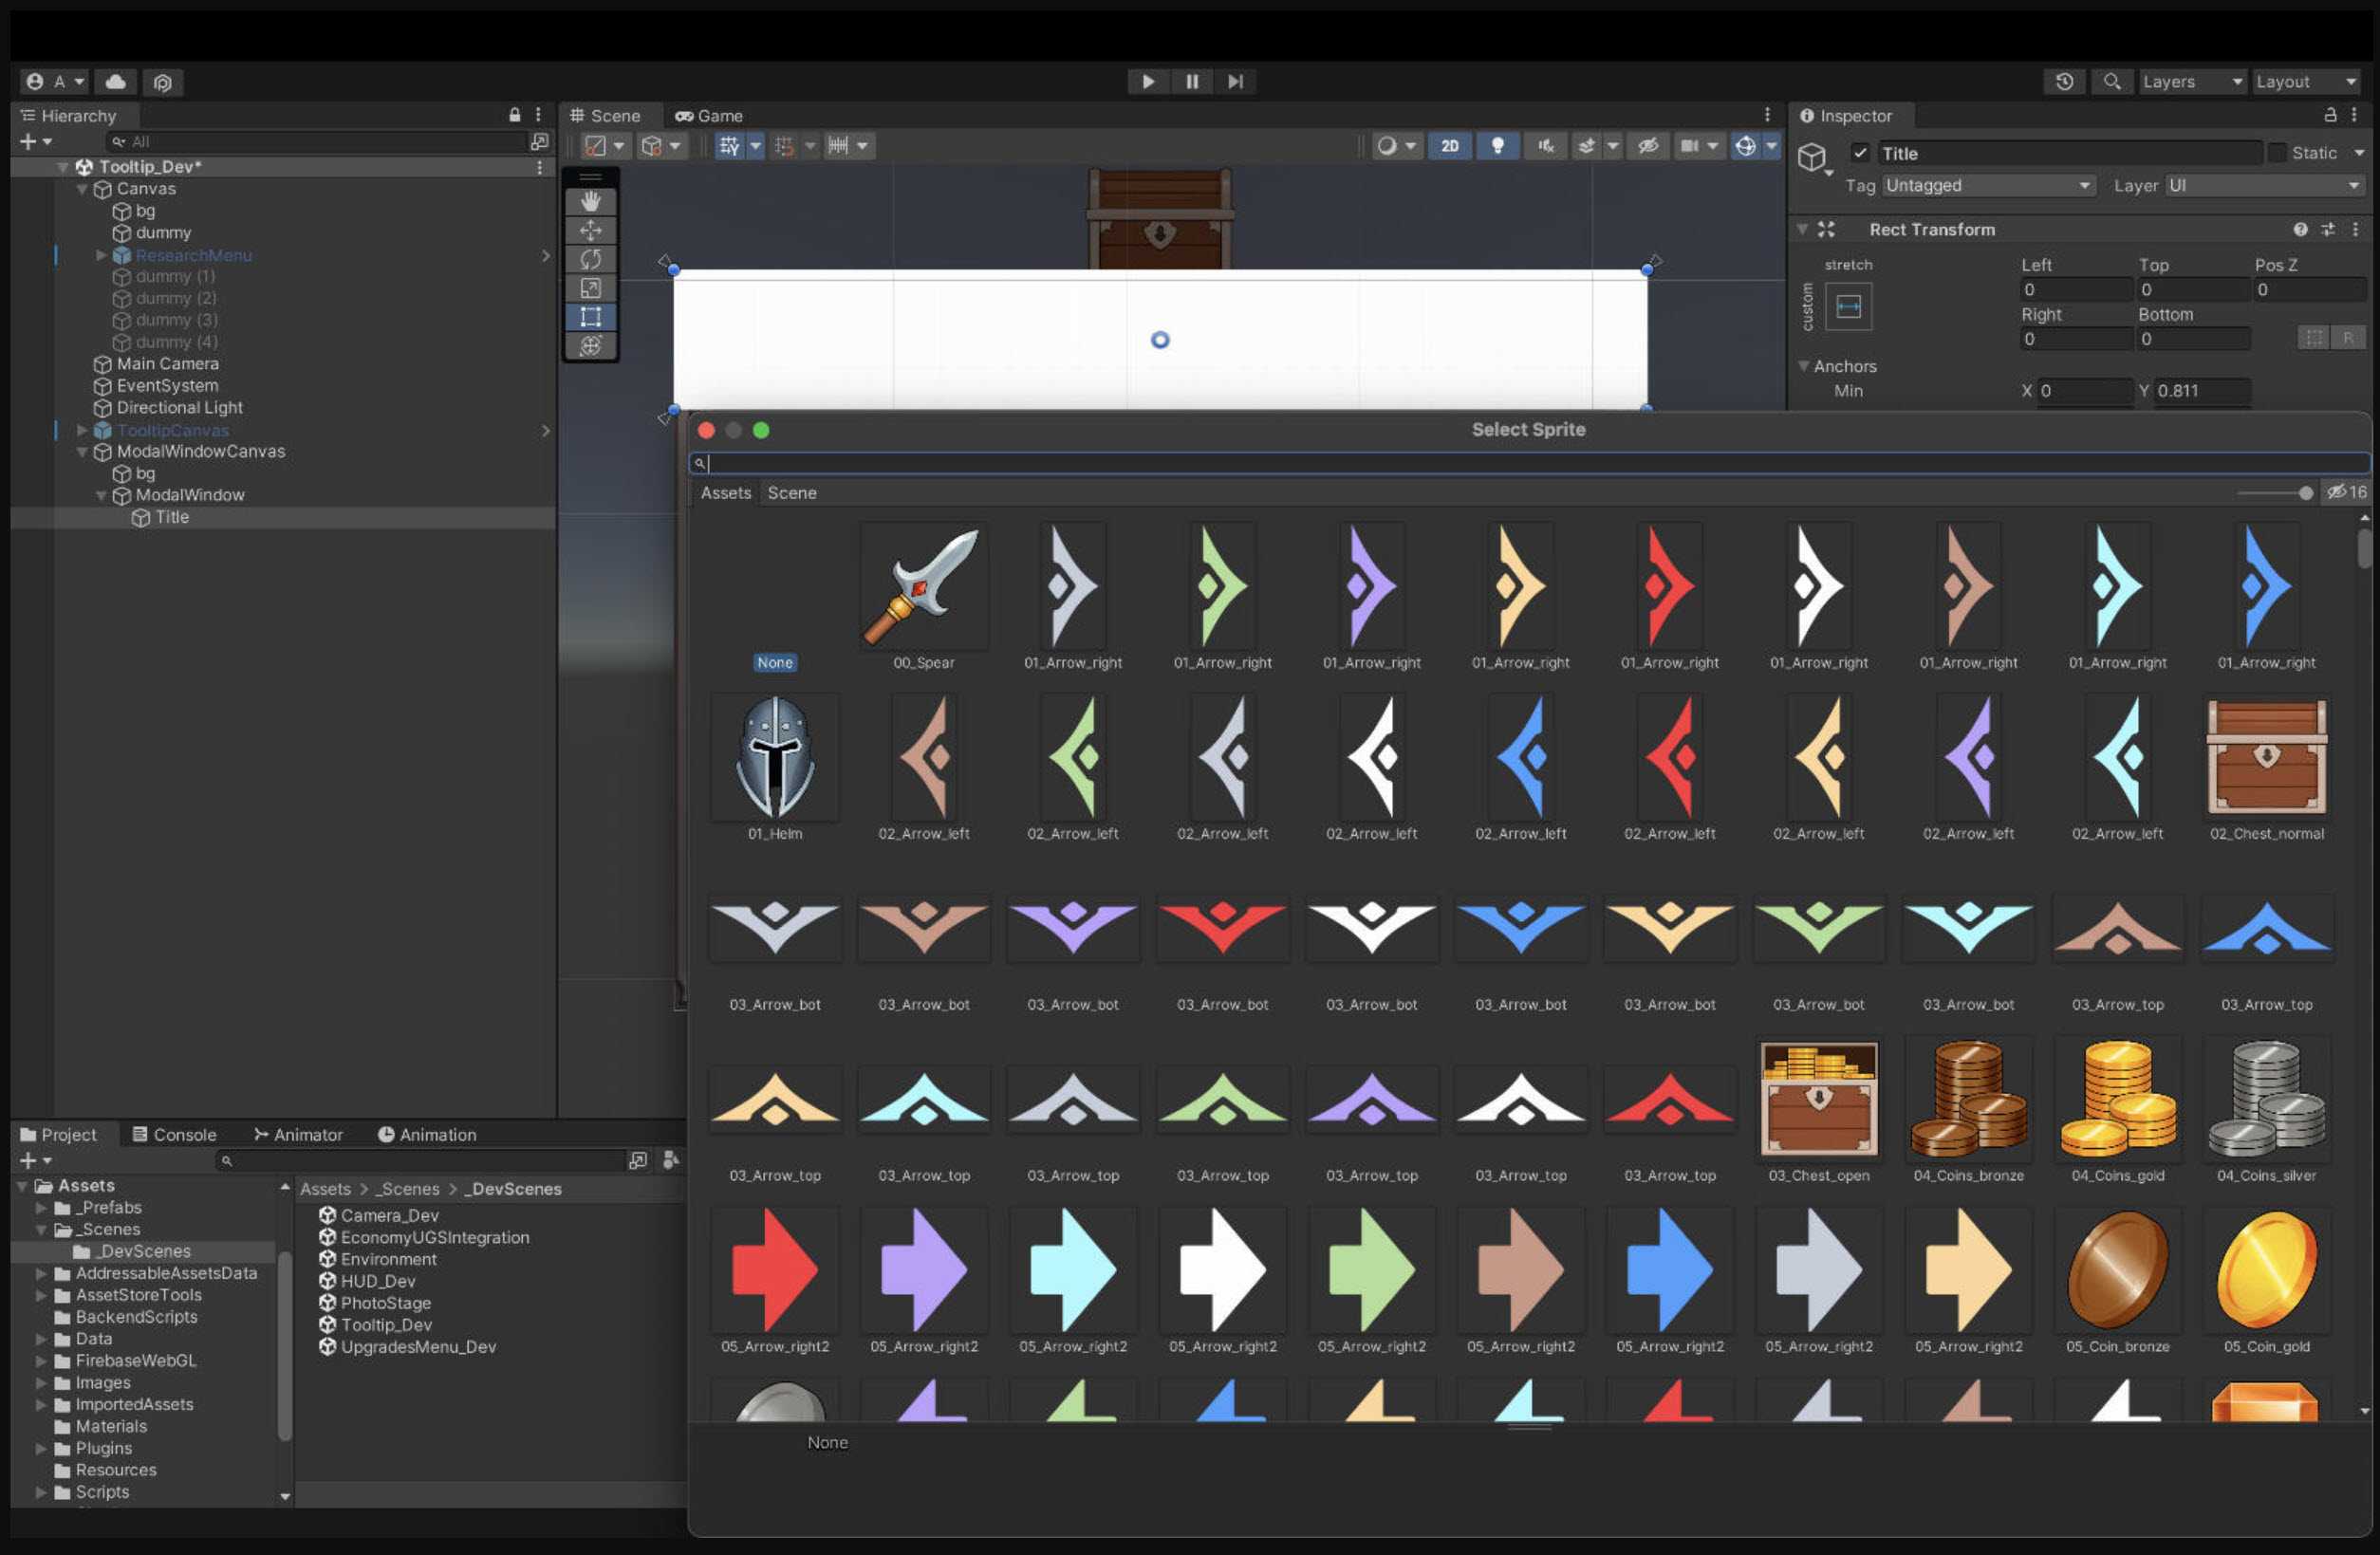Select the Rotate tool in Scene toolbar
Viewport: 2380px width, 1555px height.
tap(590, 260)
